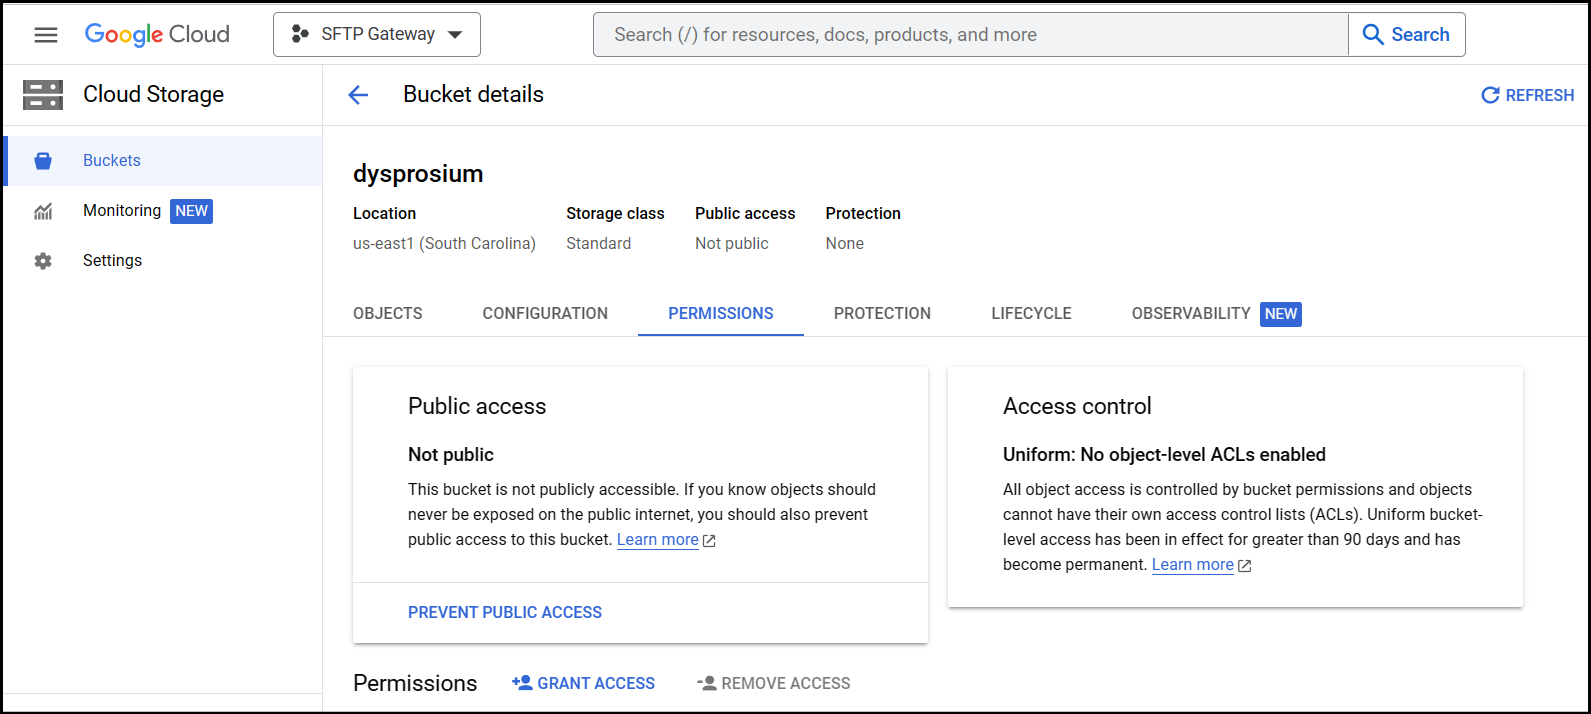Click the location value us-east1 (South Carolina)
The height and width of the screenshot is (714, 1591).
[x=444, y=243]
